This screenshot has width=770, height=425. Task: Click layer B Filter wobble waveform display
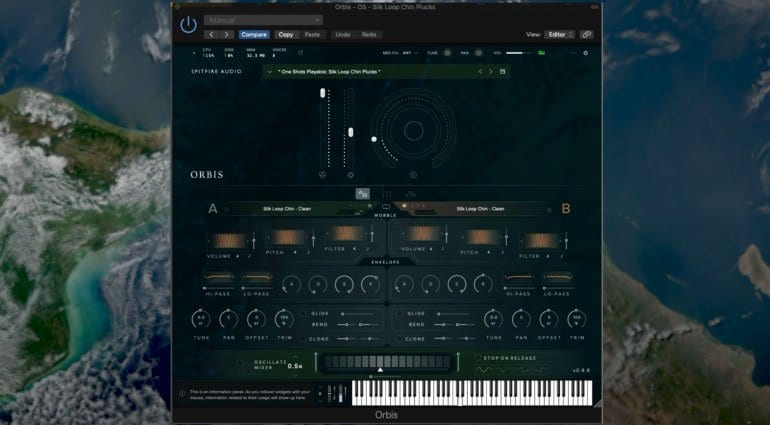pyautogui.click(x=542, y=241)
